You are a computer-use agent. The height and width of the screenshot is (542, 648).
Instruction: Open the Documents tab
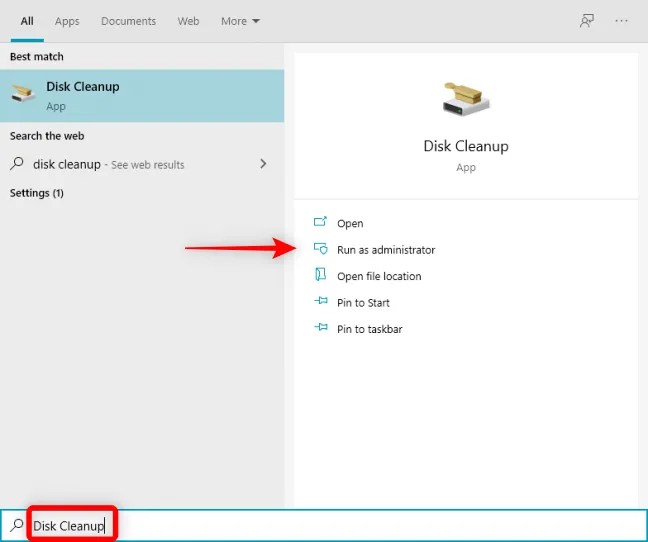click(129, 21)
